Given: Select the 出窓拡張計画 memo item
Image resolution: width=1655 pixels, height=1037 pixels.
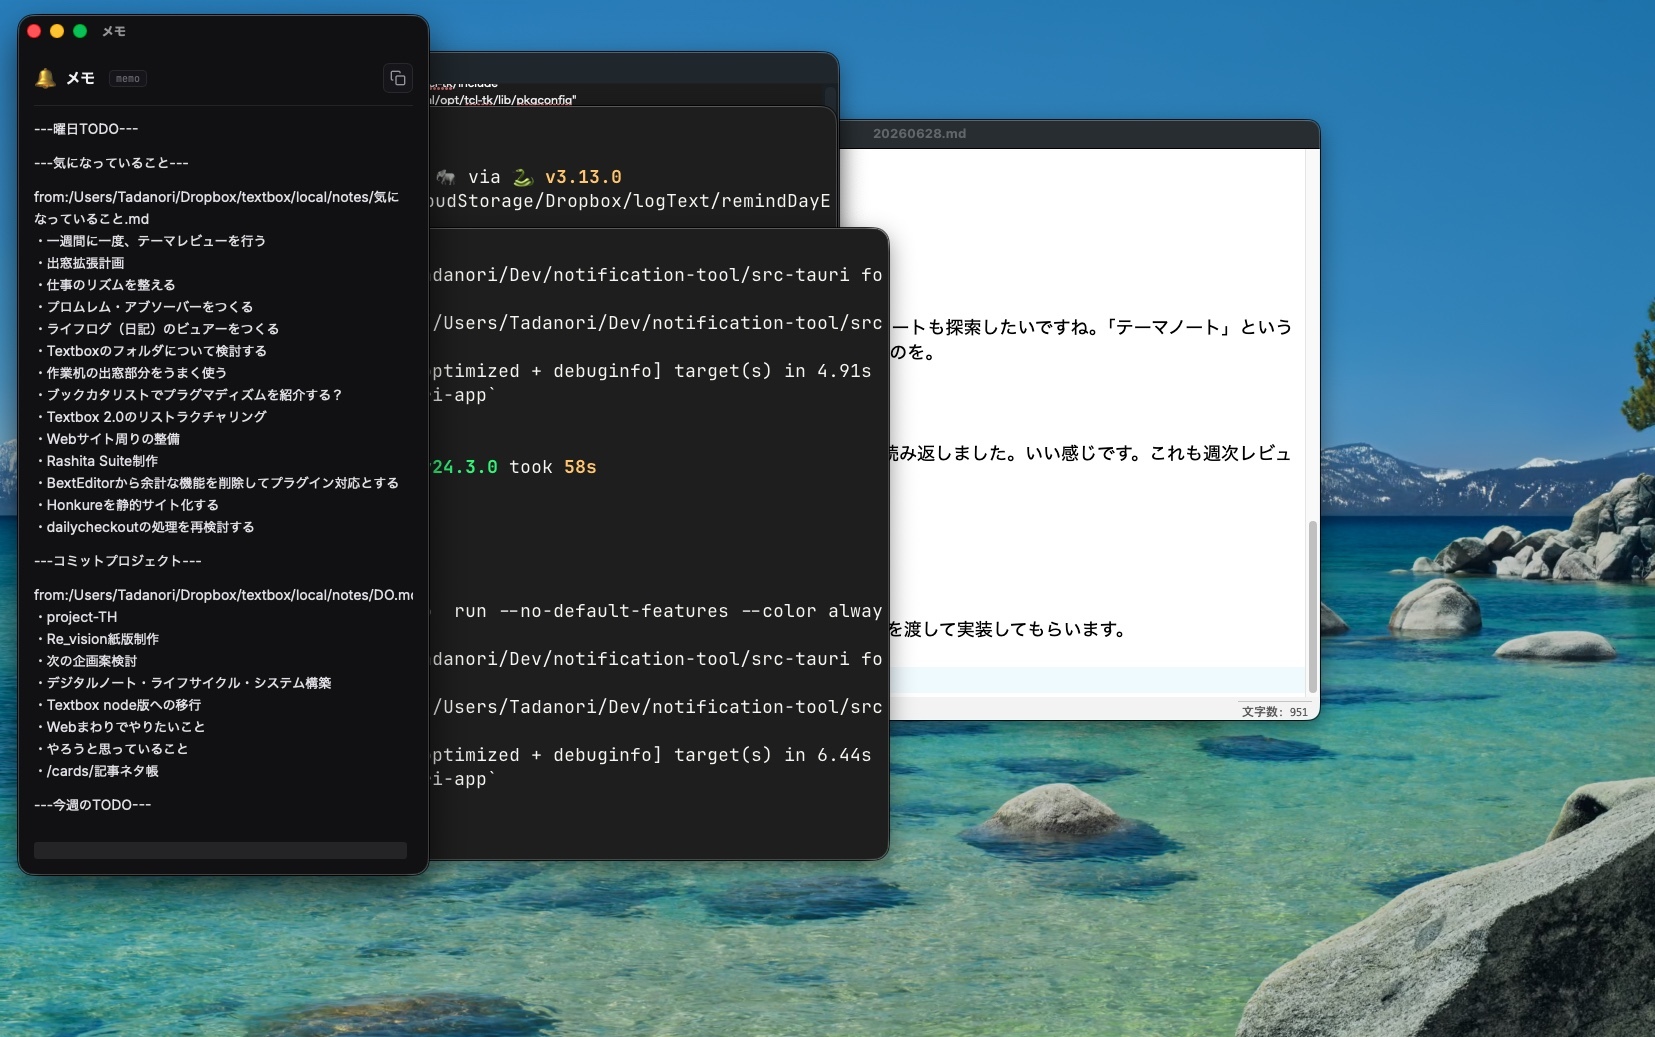Looking at the screenshot, I should point(80,263).
